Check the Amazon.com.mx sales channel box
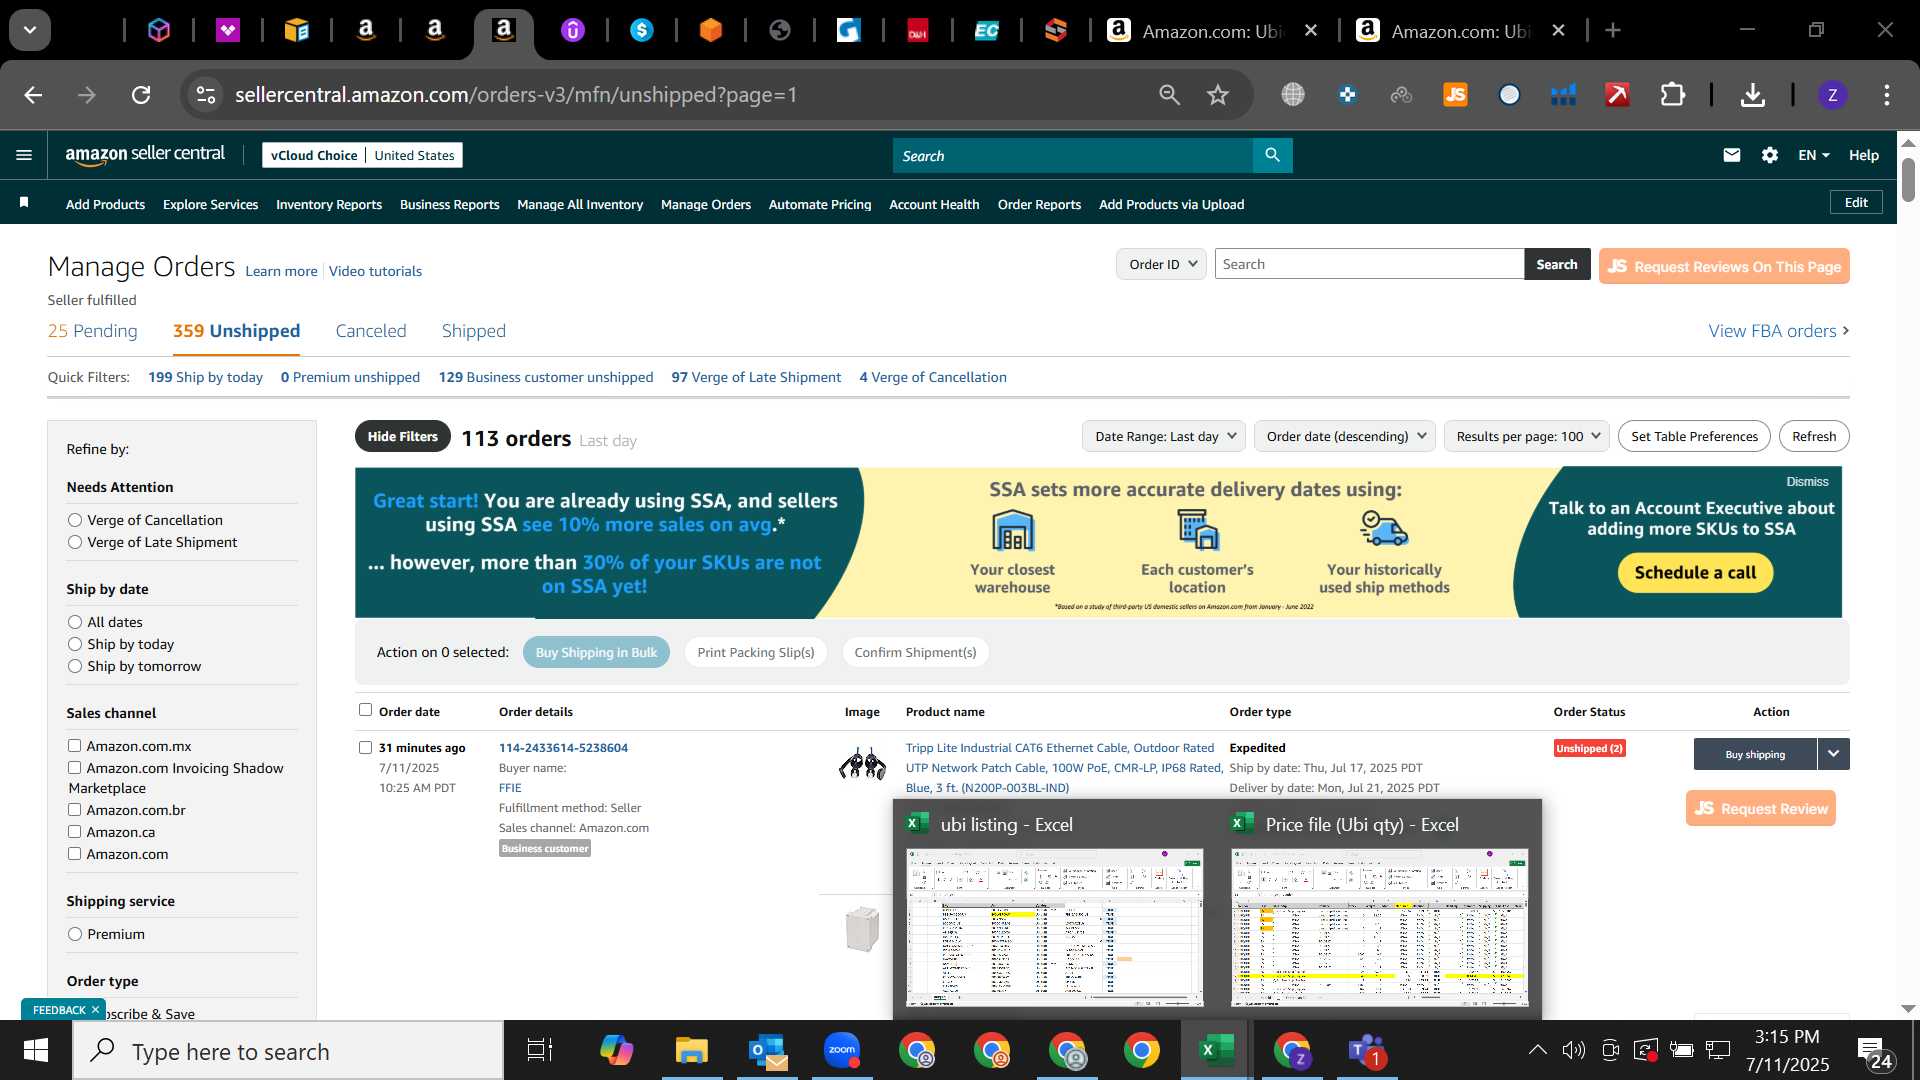The width and height of the screenshot is (1920, 1080). tap(74, 746)
